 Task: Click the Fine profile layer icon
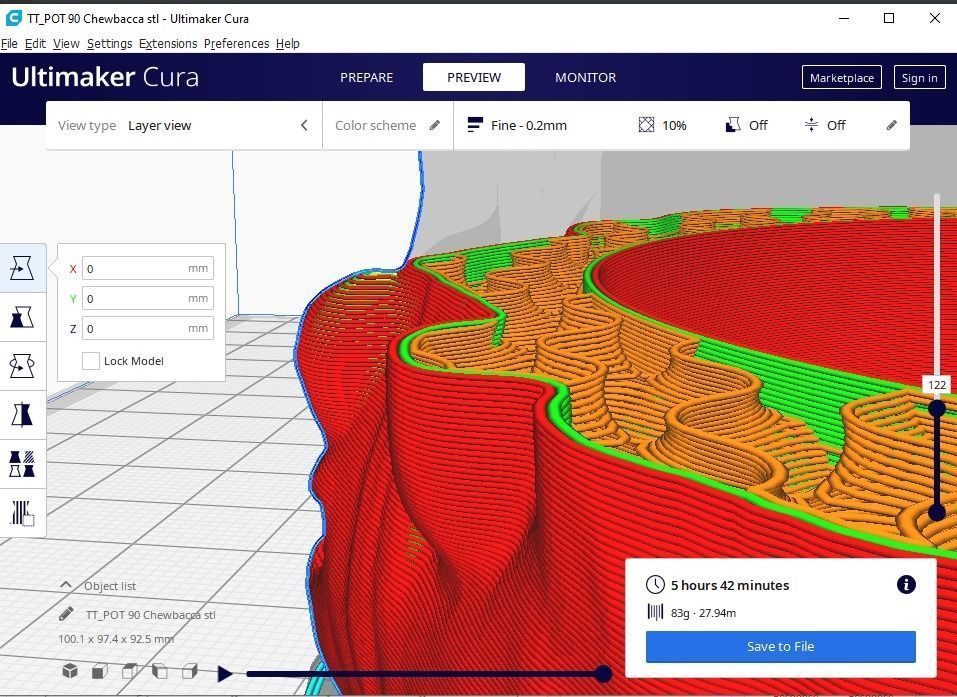point(475,125)
